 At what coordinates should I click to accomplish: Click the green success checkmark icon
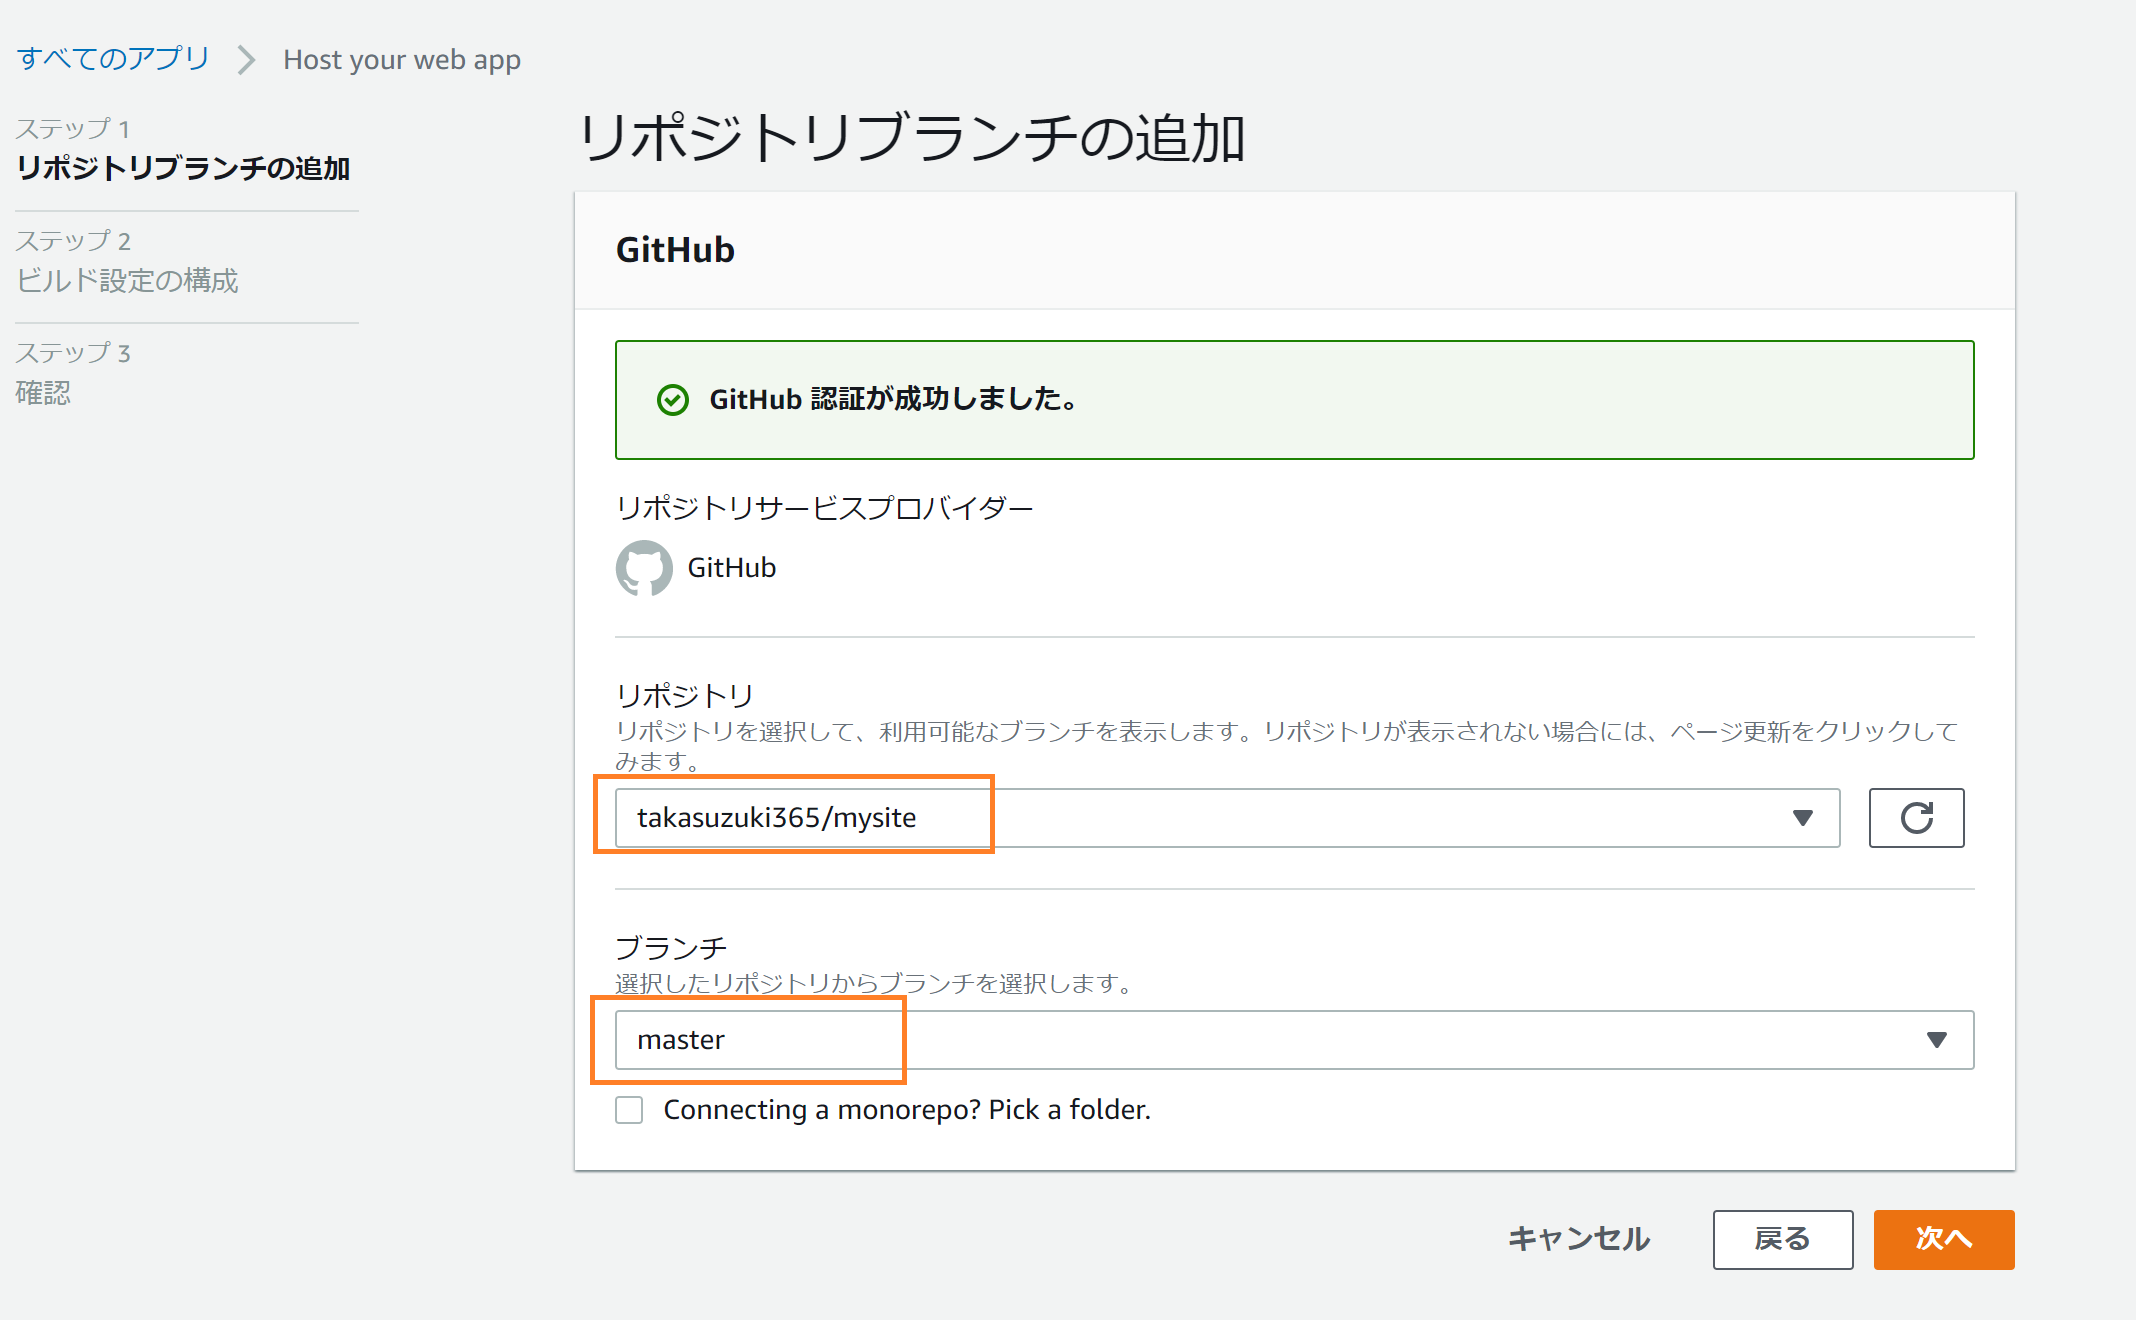[x=673, y=400]
